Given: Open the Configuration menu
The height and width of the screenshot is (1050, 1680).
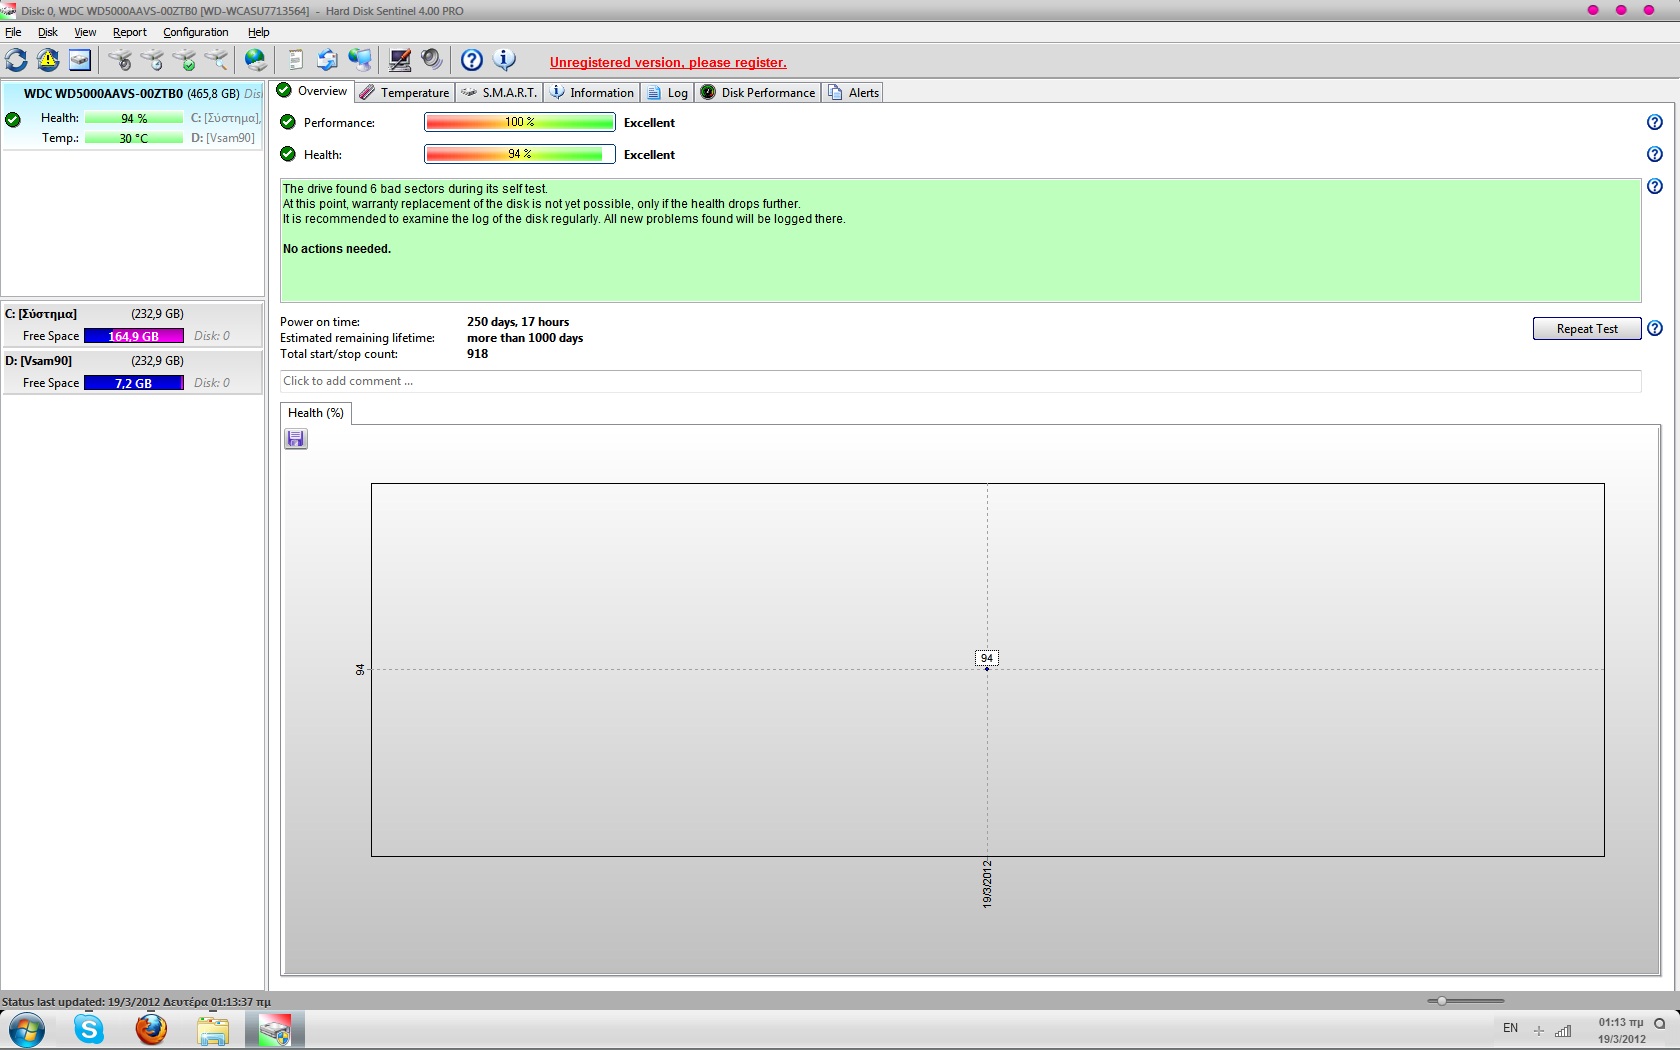Looking at the screenshot, I should click(x=196, y=32).
